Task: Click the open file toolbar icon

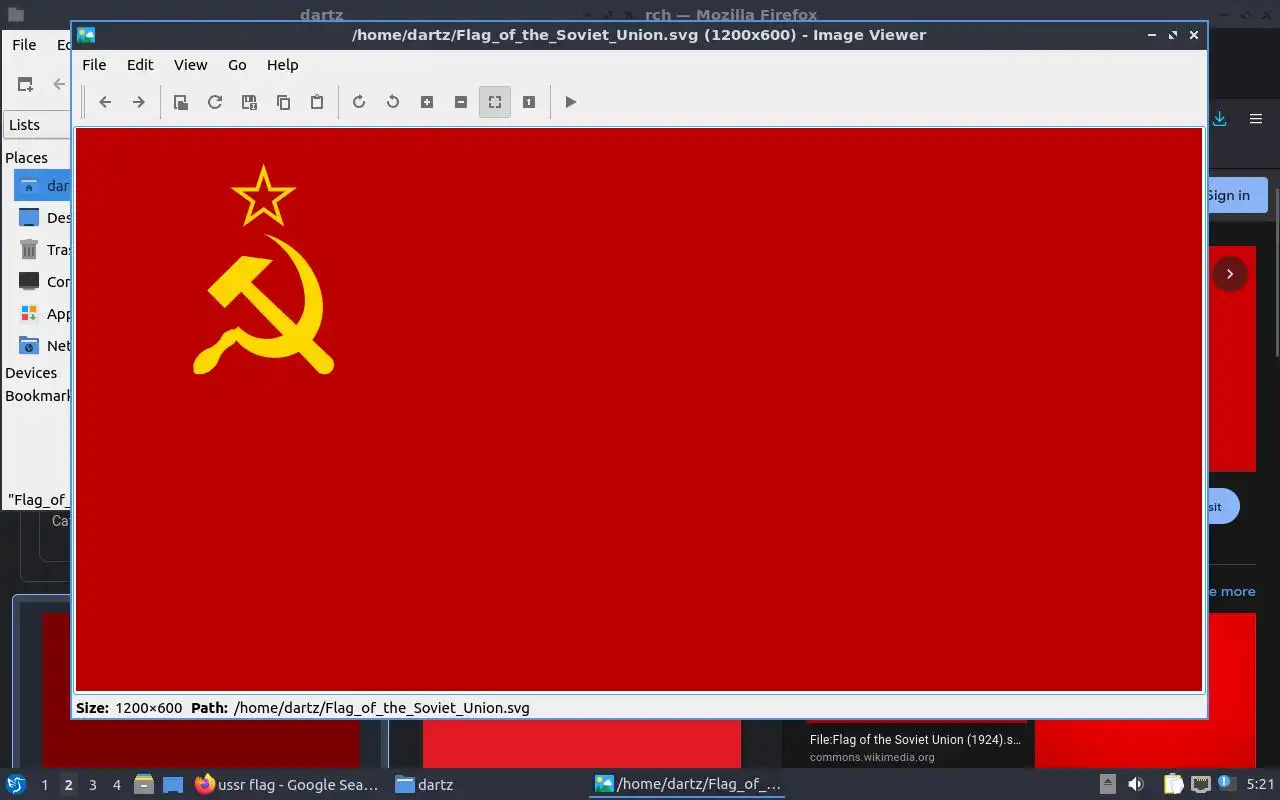Action: tap(181, 102)
